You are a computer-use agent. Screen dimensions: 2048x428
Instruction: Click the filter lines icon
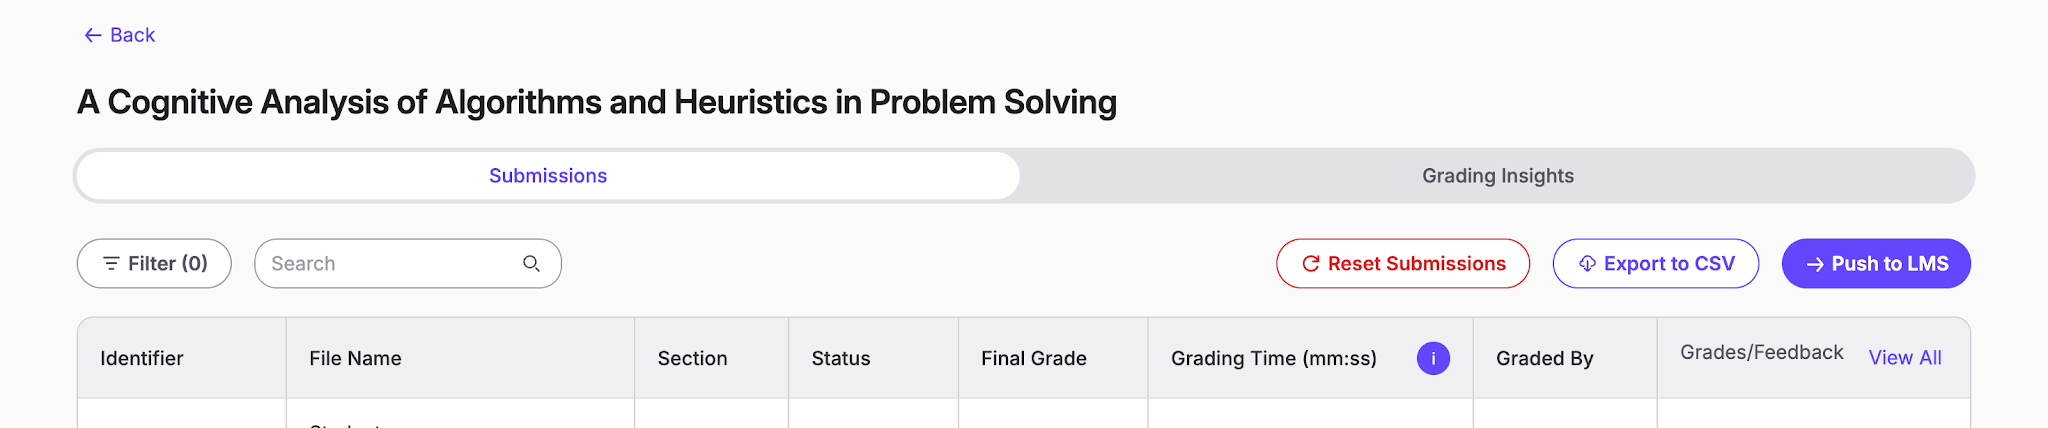[111, 264]
